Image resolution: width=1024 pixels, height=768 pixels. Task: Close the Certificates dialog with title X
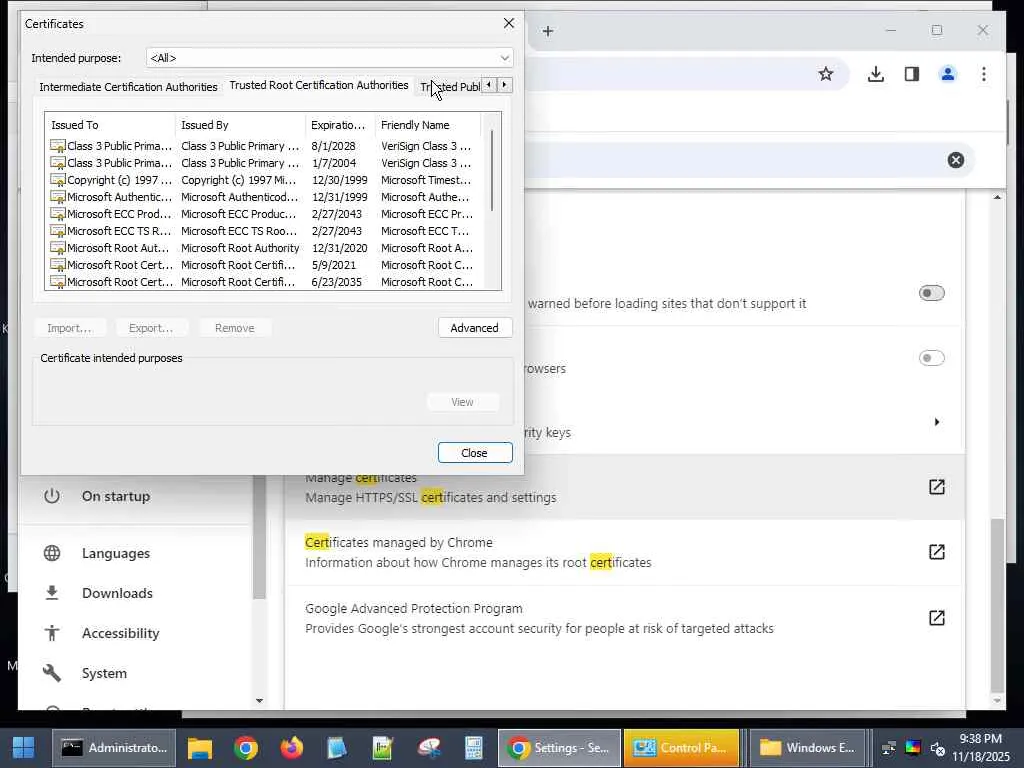[x=509, y=23]
